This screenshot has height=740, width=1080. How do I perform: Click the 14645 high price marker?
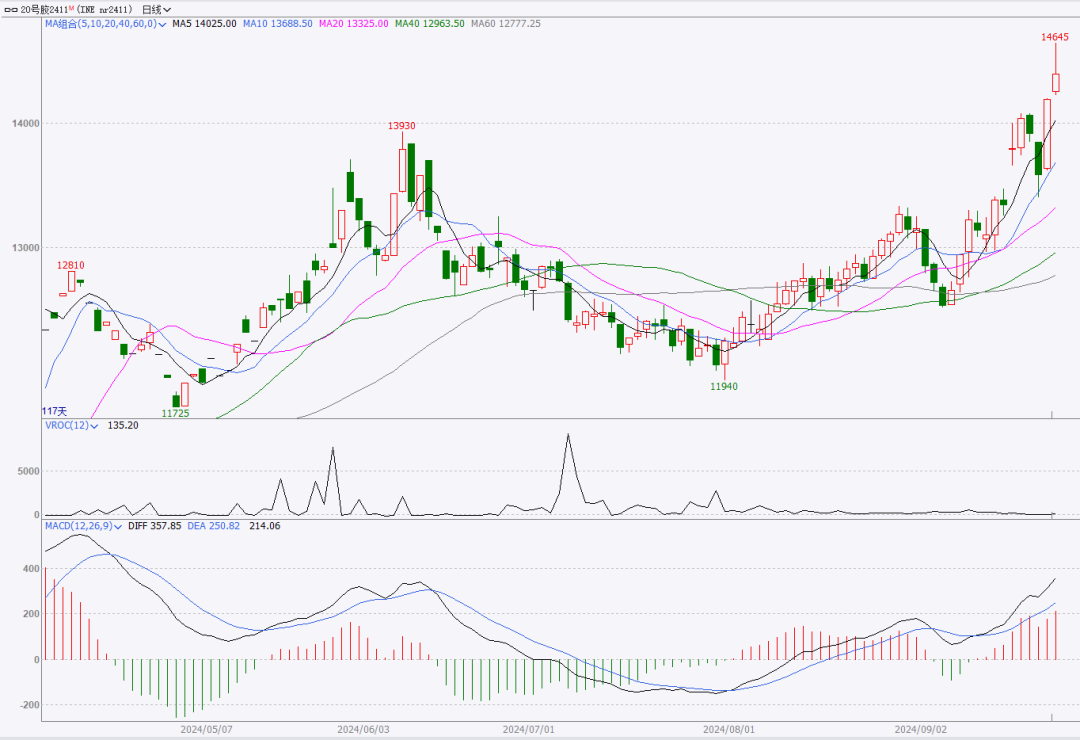click(1054, 37)
